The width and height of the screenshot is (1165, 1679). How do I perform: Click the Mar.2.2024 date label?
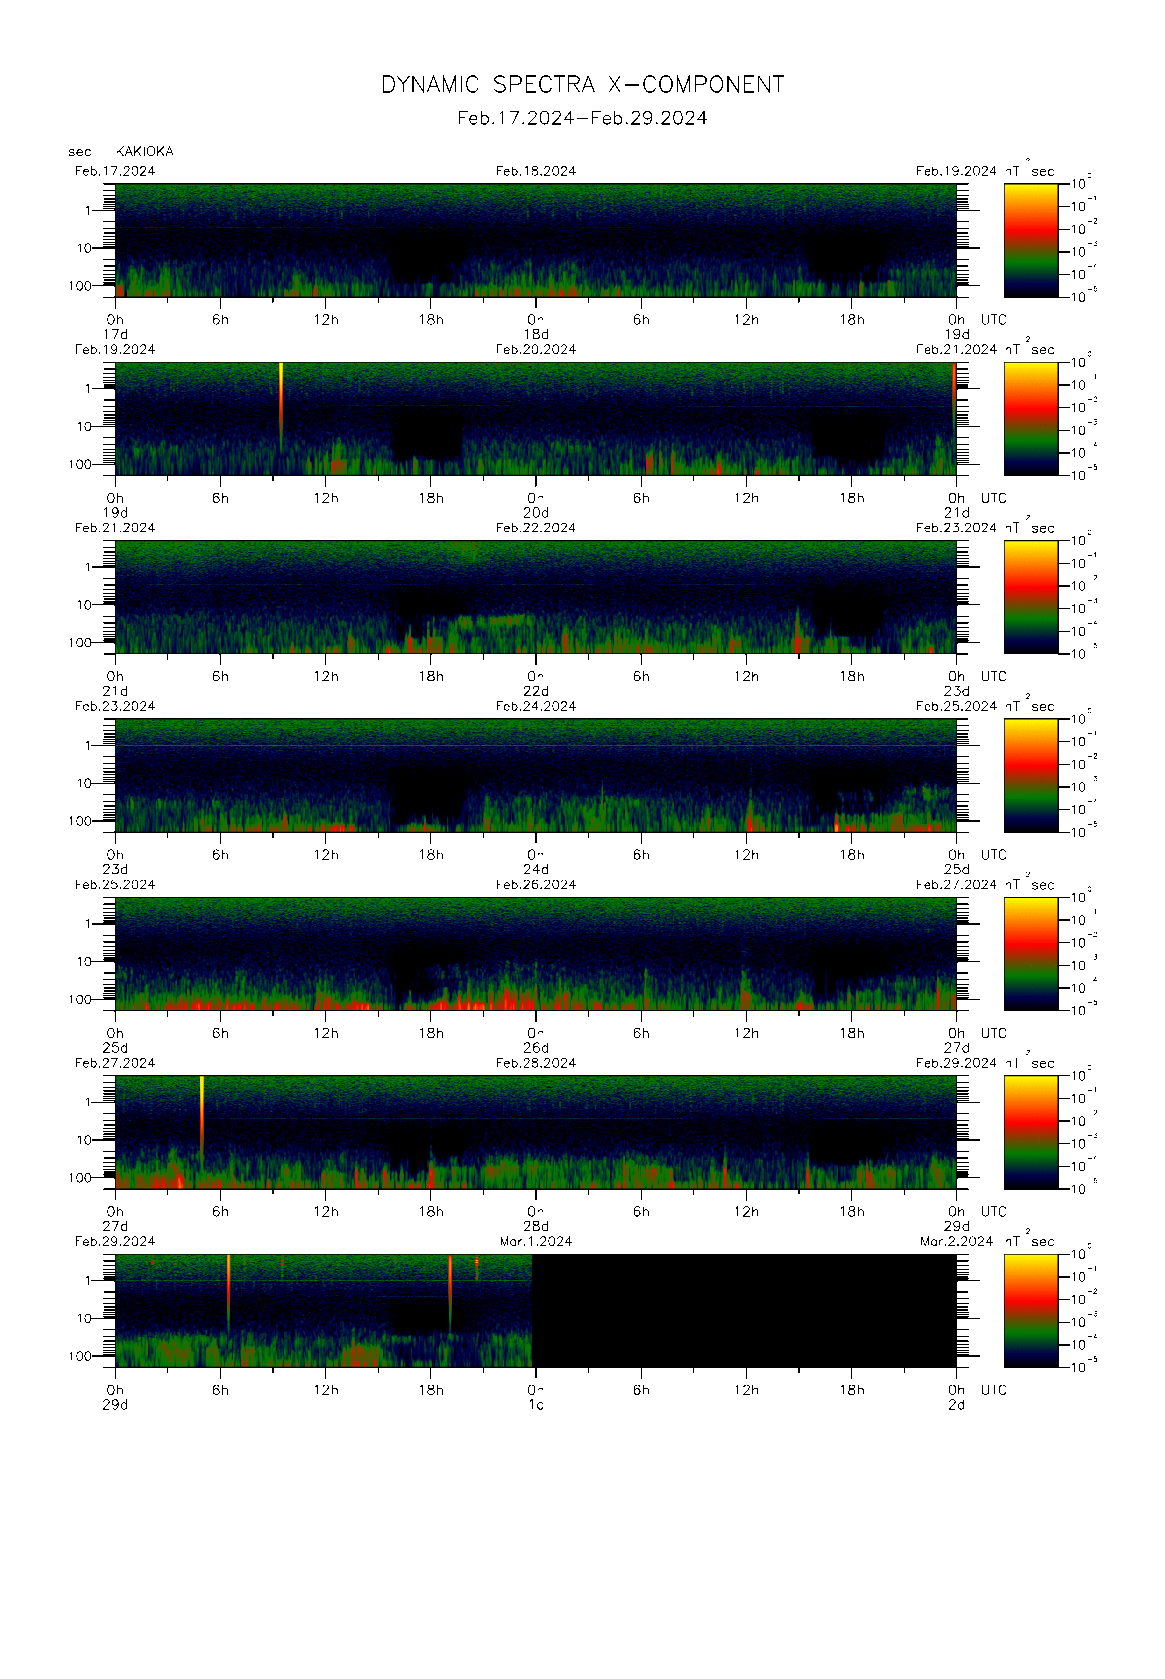pyautogui.click(x=957, y=1241)
